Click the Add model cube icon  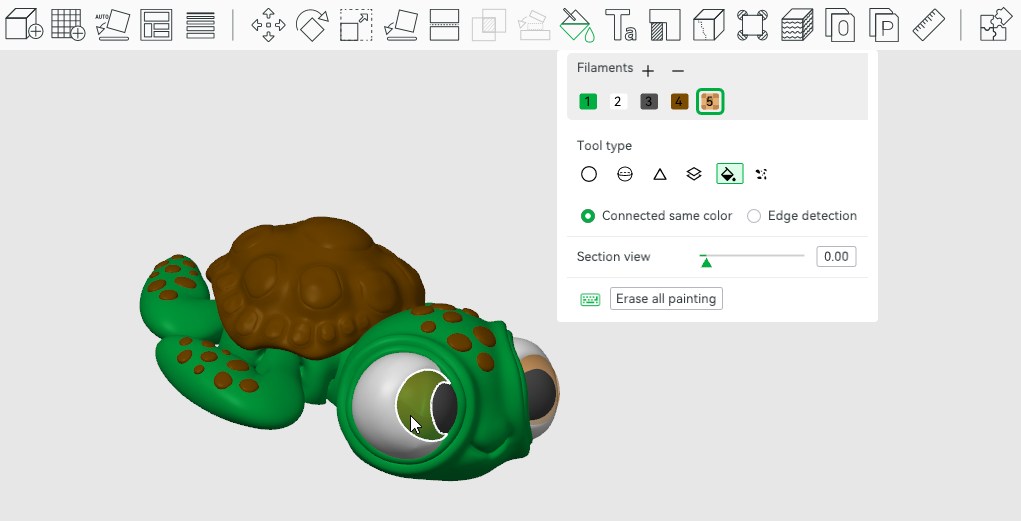[23, 24]
